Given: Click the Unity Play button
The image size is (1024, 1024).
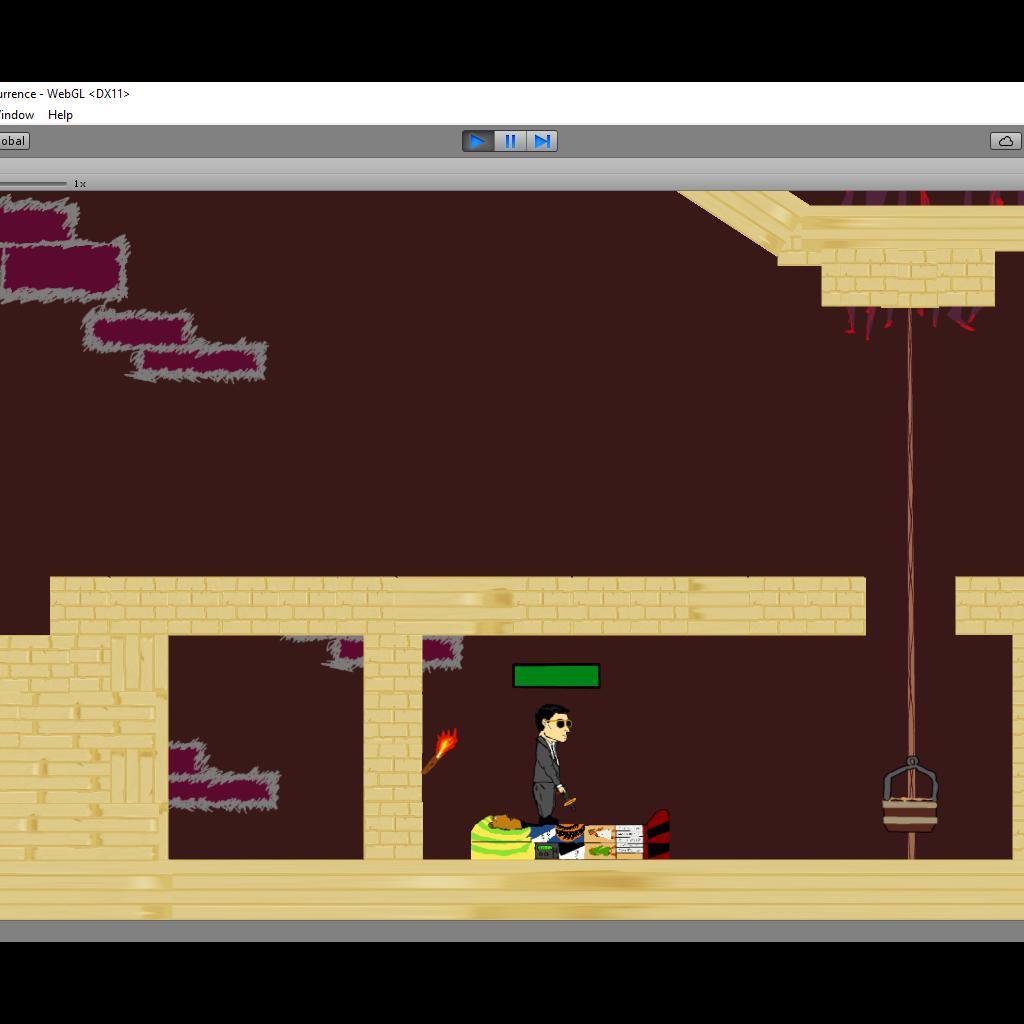Looking at the screenshot, I should point(478,141).
